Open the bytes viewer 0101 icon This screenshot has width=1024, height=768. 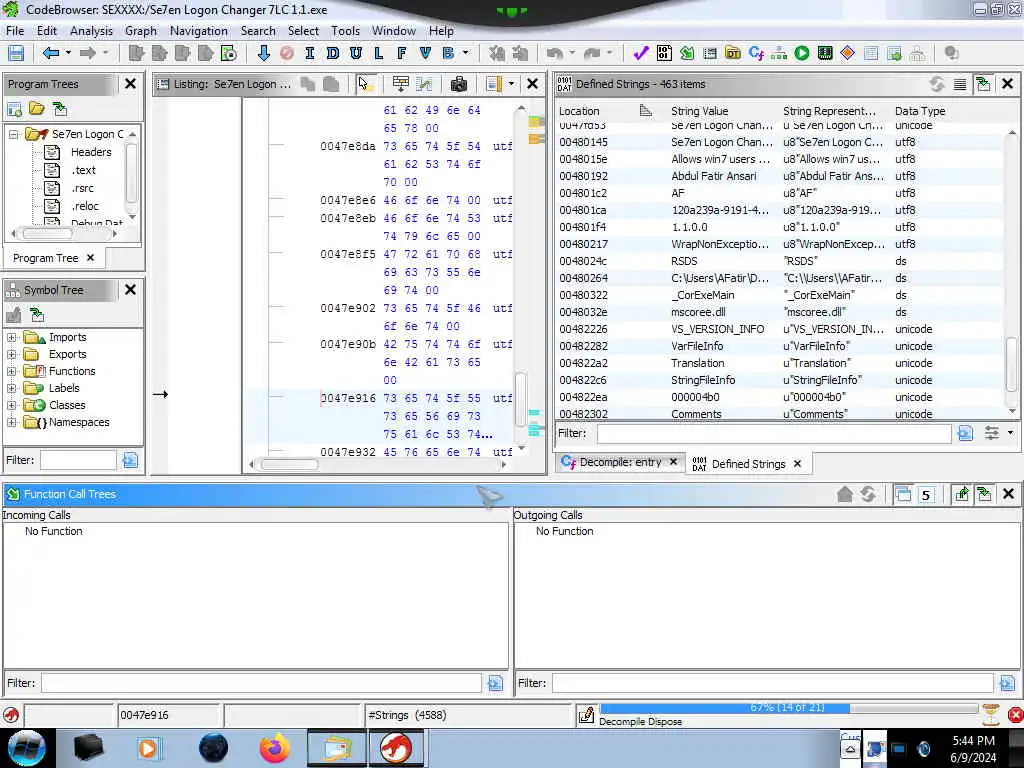tap(664, 54)
